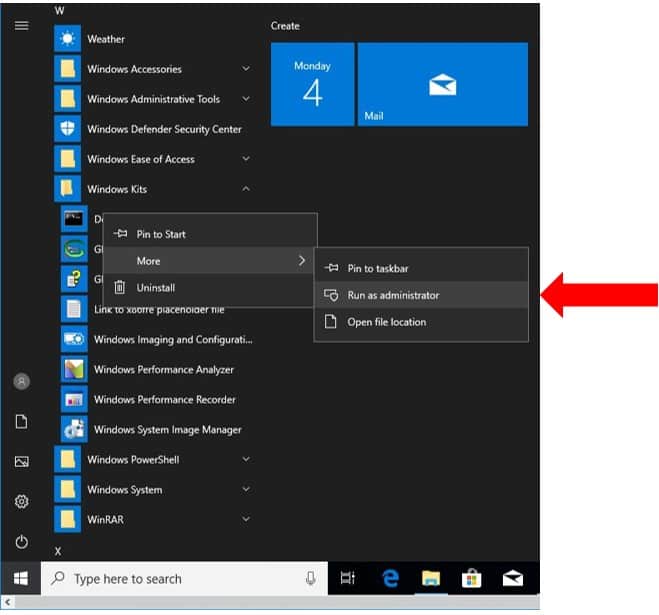Open the Monday 4 calendar tile

(x=312, y=84)
